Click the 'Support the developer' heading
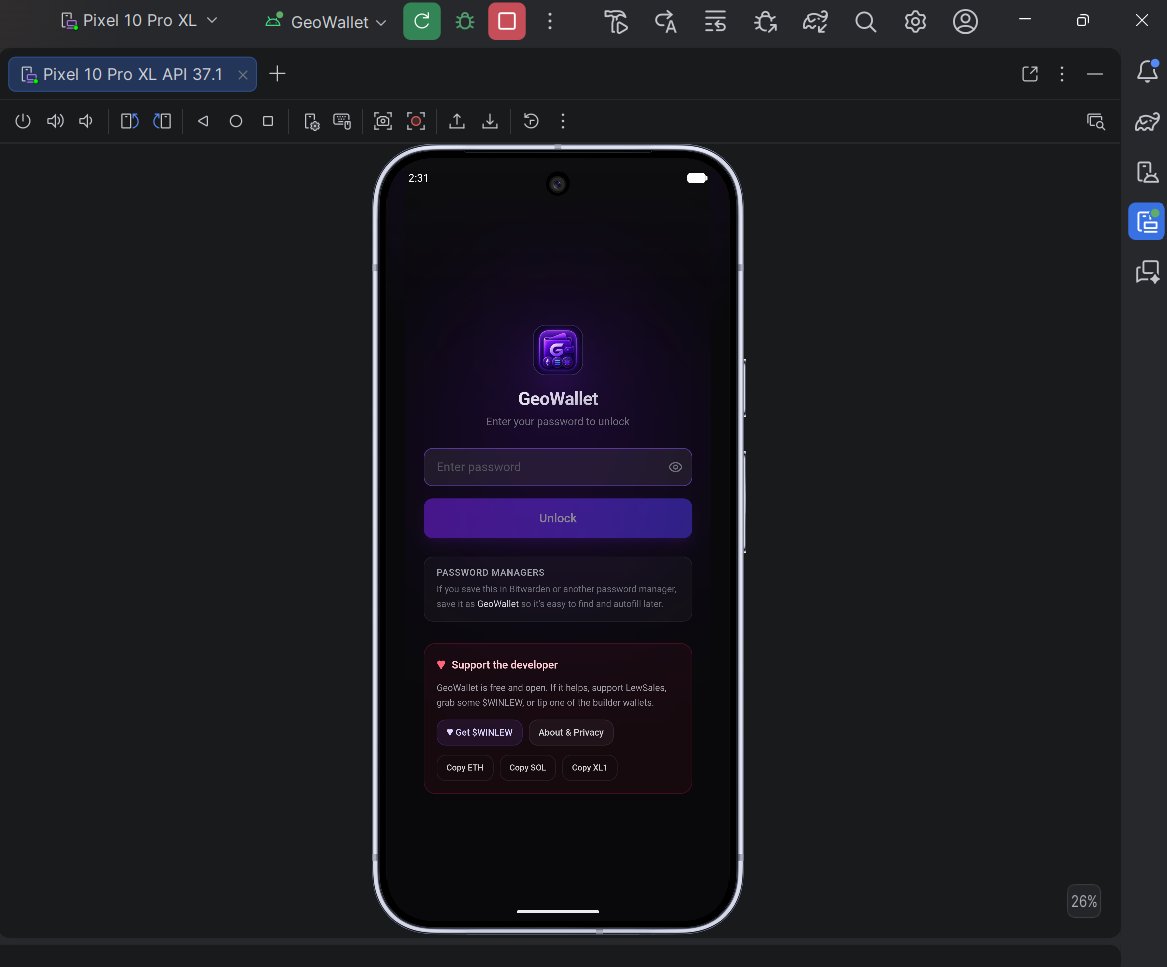1167x967 pixels. (505, 665)
